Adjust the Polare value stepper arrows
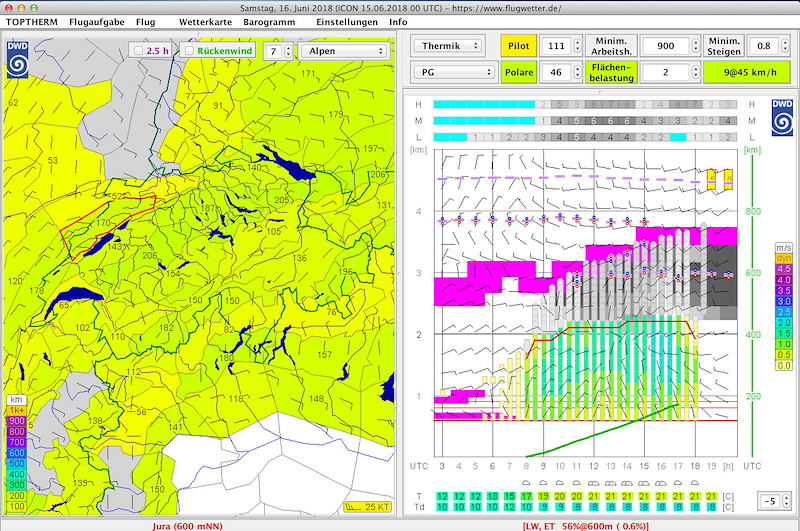The width and height of the screenshot is (800, 531). pos(577,72)
